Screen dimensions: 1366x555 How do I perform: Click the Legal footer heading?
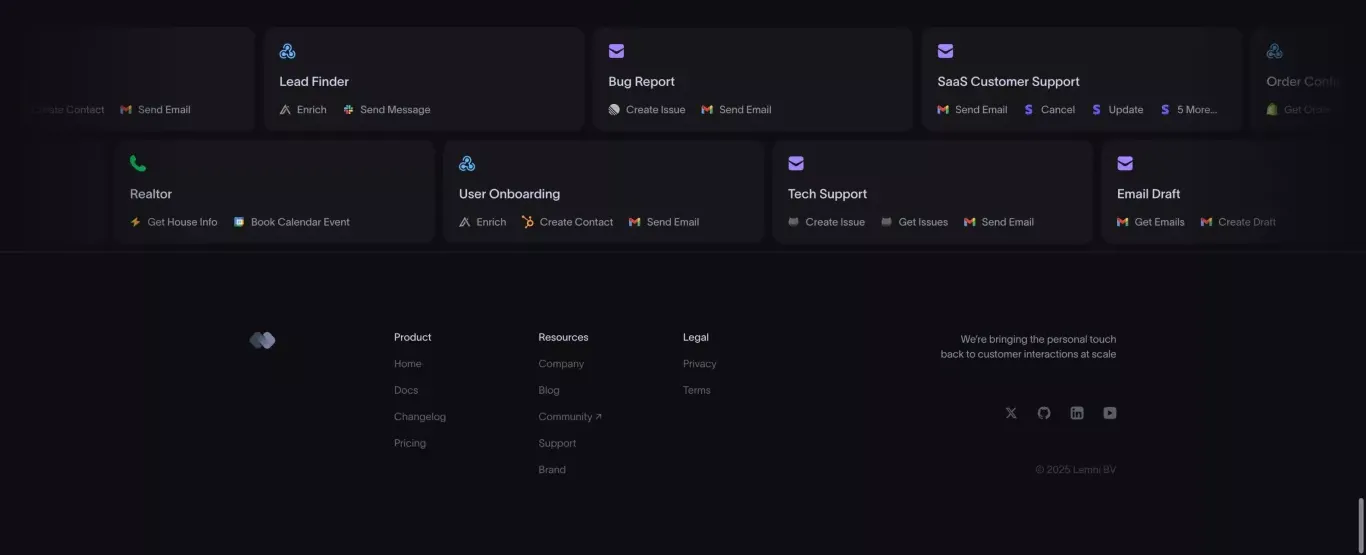coord(696,338)
